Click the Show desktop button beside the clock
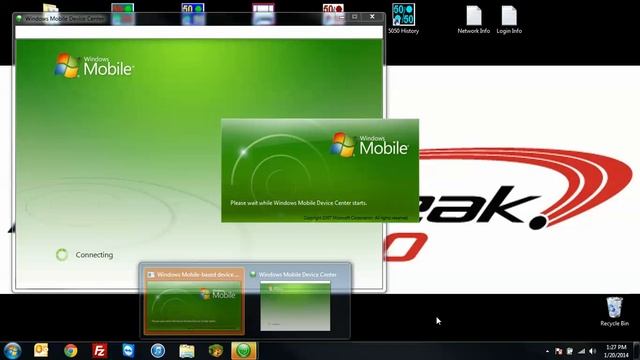640x360 pixels. (637, 351)
